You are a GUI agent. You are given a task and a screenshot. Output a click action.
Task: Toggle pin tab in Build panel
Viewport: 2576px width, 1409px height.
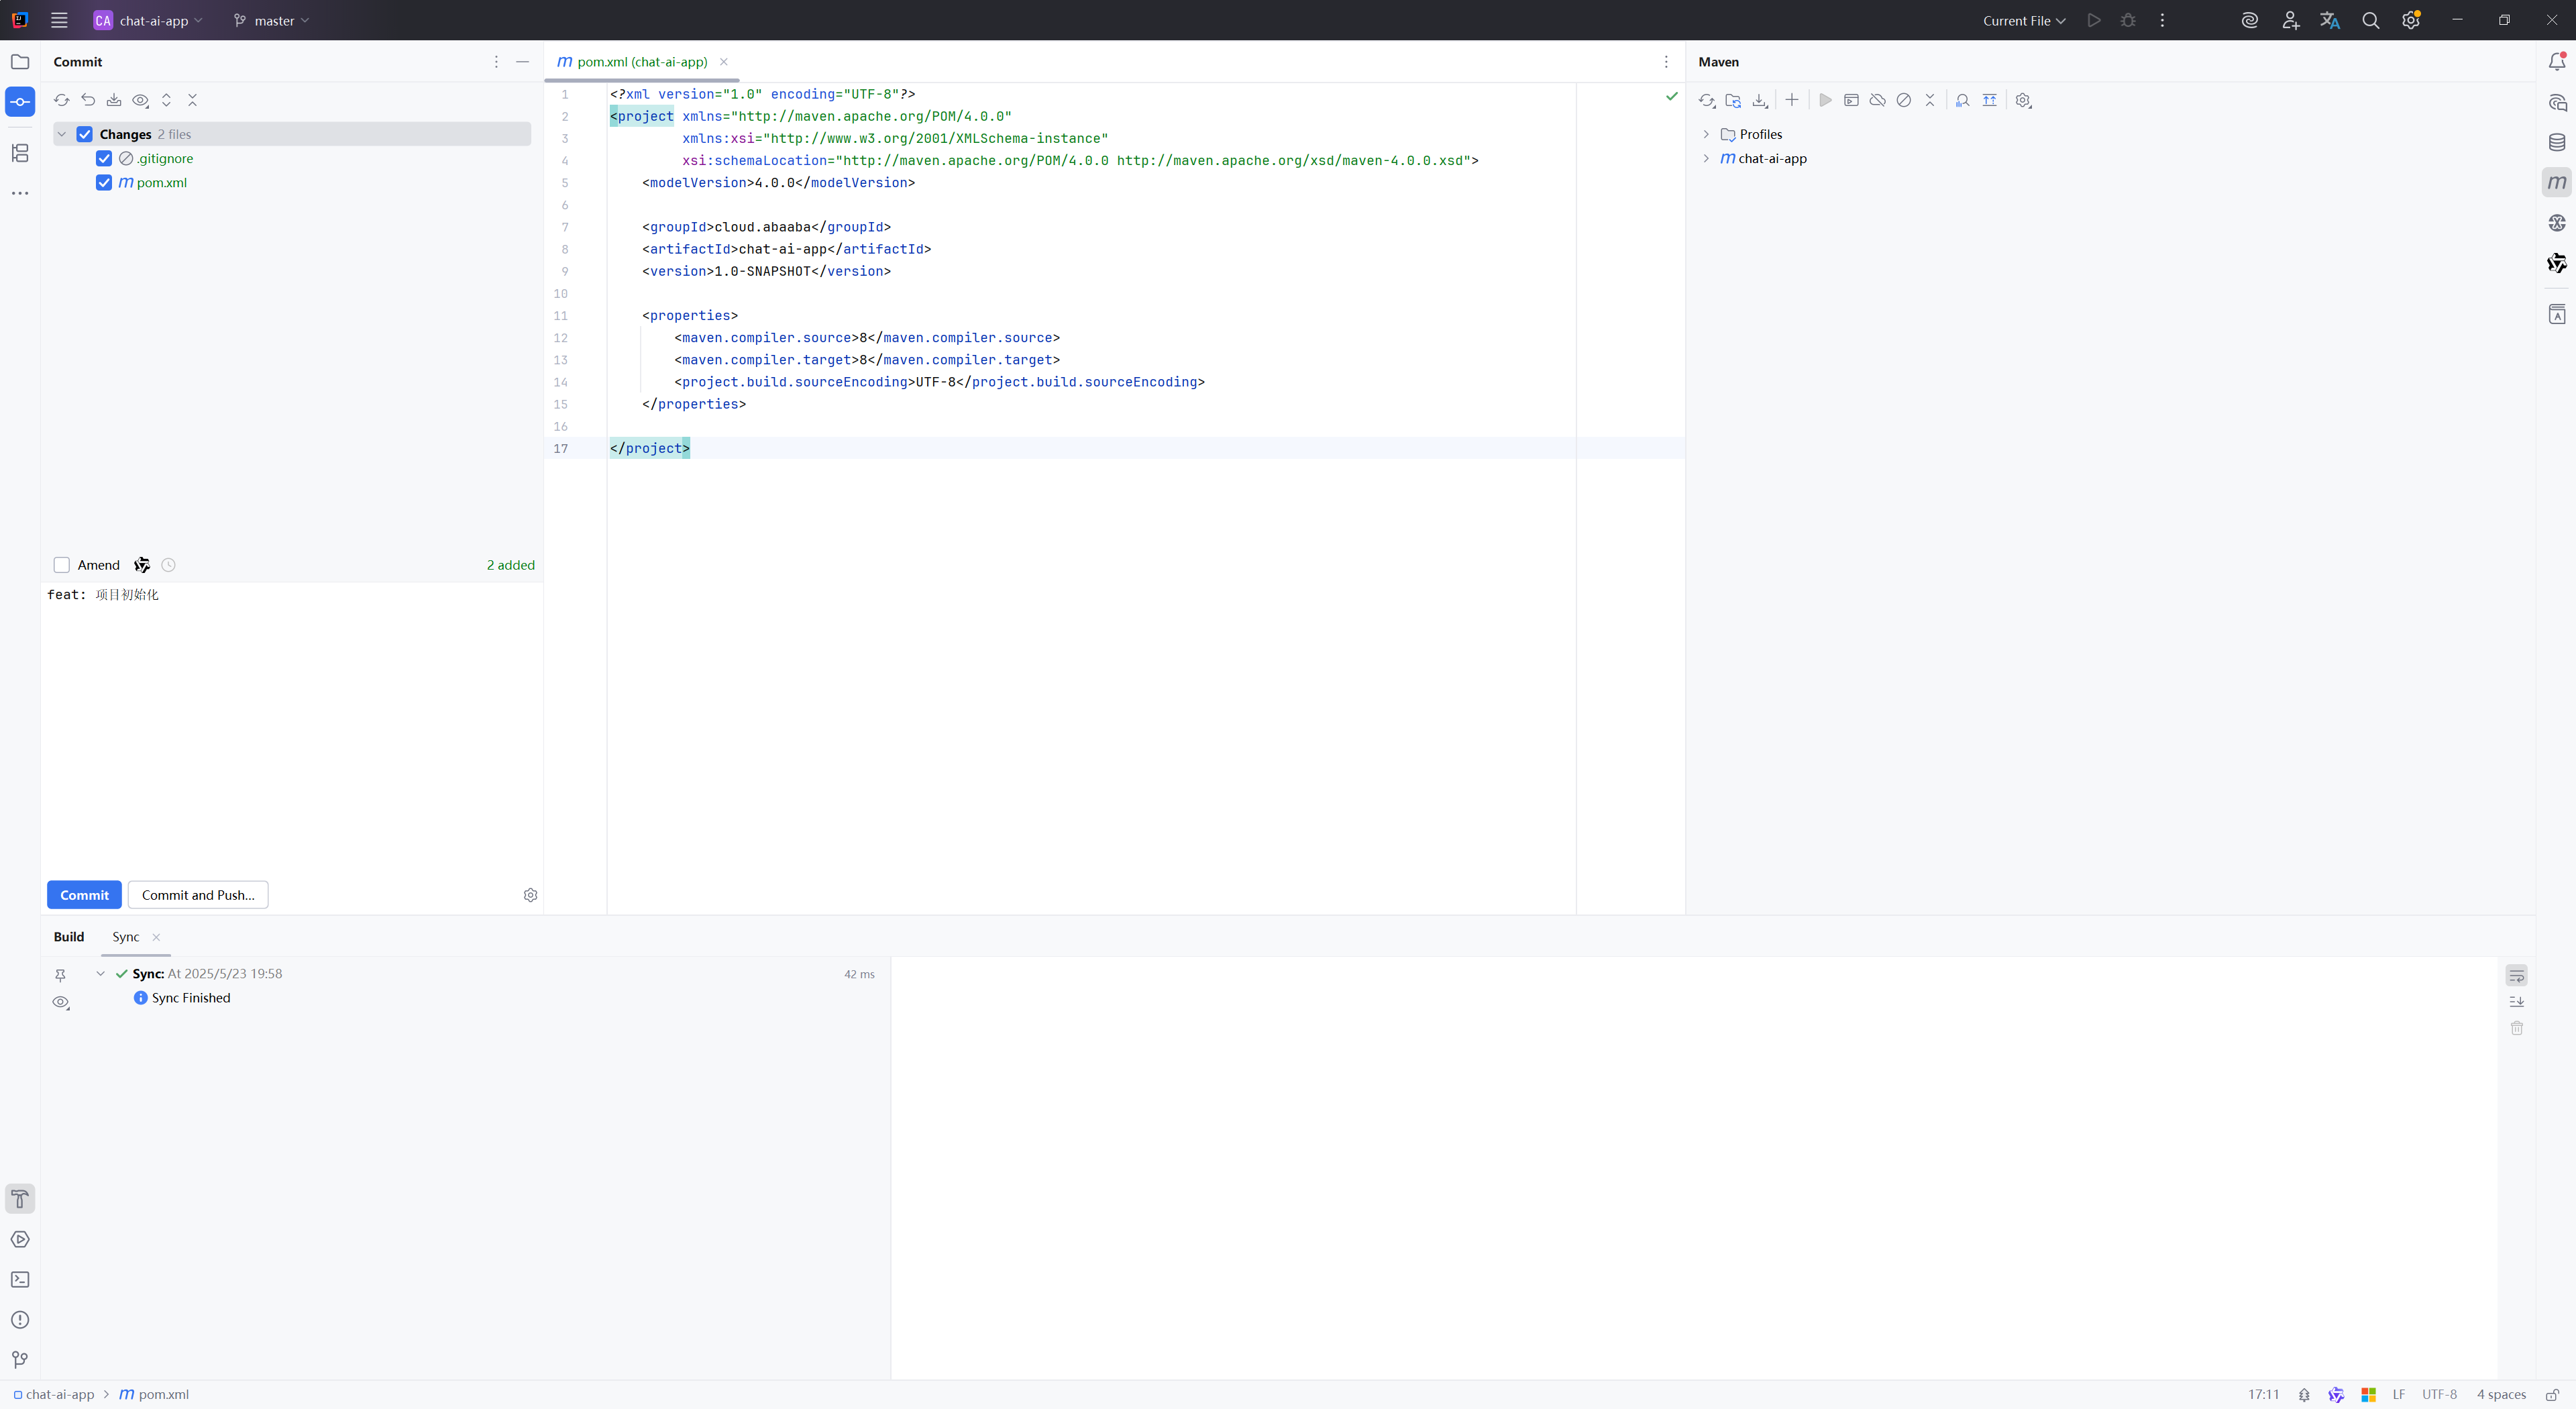pyautogui.click(x=60, y=975)
